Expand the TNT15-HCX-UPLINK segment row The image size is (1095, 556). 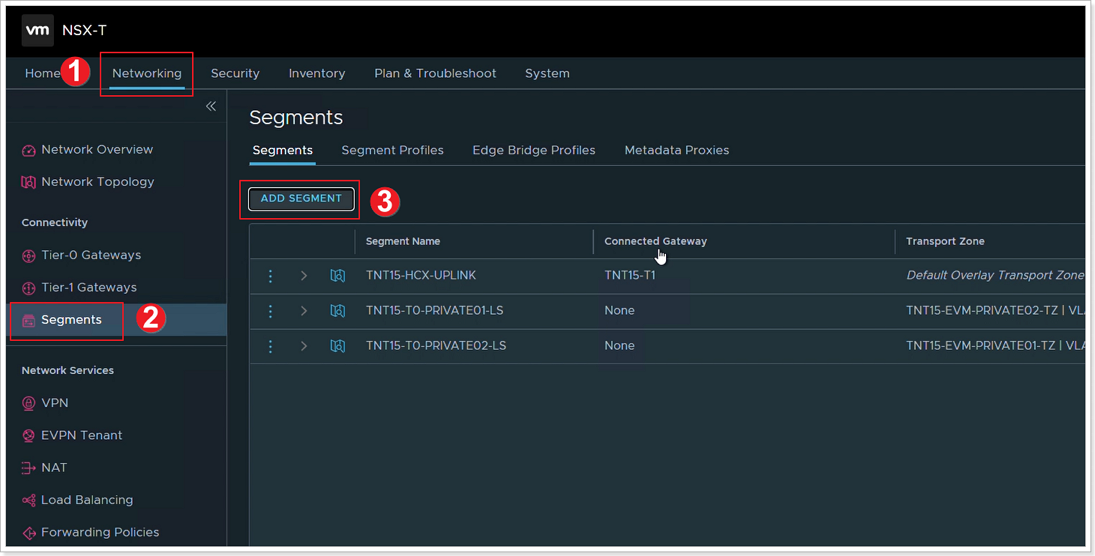(304, 276)
